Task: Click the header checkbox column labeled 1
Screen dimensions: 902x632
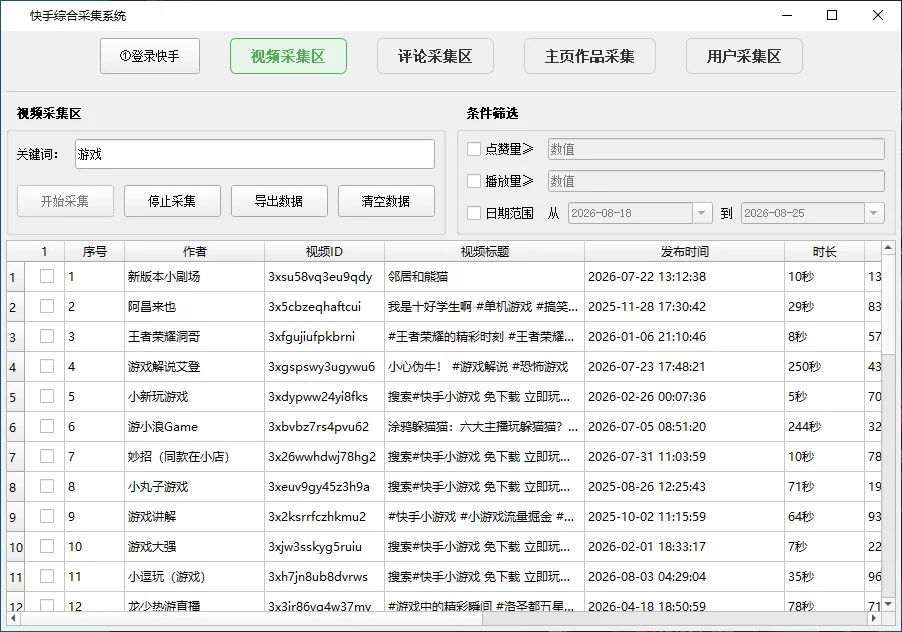Action: pyautogui.click(x=44, y=251)
